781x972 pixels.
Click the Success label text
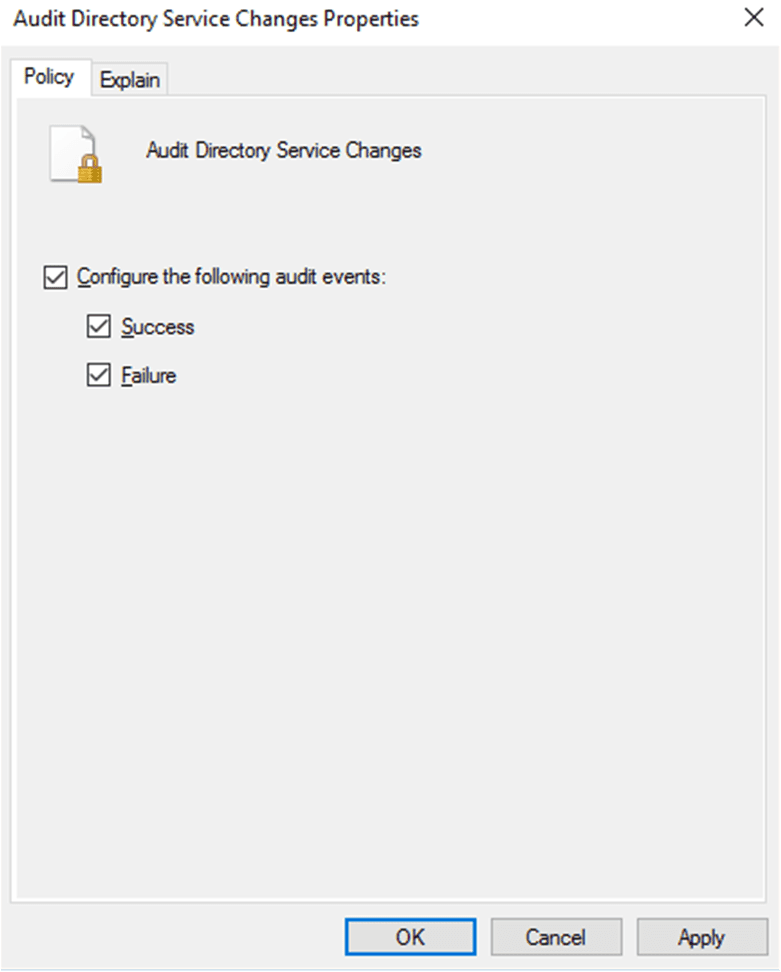click(x=158, y=327)
